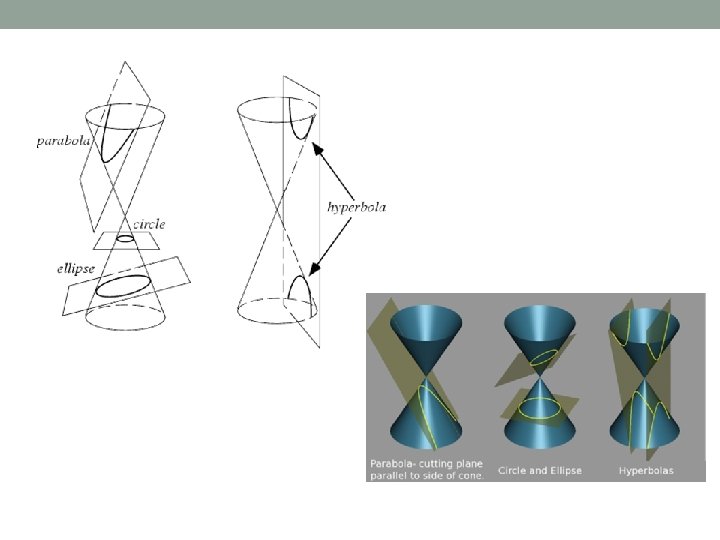Click the blue cone above the Parabola caption
Viewport: 720px width, 540px height.
(x=426, y=377)
